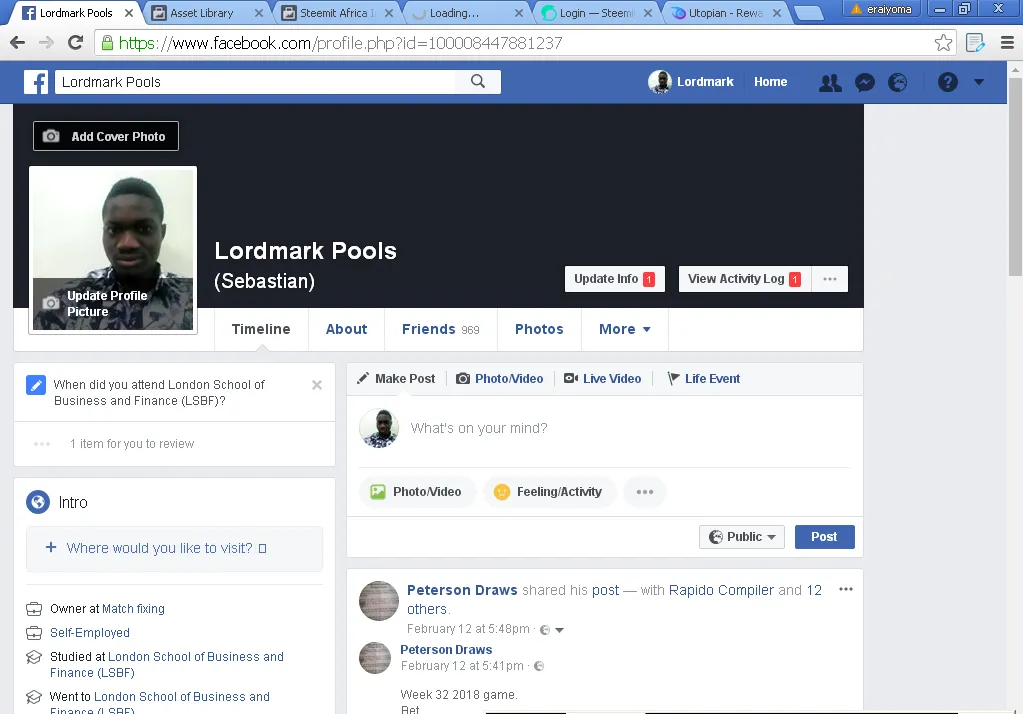
Task: Click Peterson Draws avatar thumbnail in post
Action: pyautogui.click(x=375, y=658)
